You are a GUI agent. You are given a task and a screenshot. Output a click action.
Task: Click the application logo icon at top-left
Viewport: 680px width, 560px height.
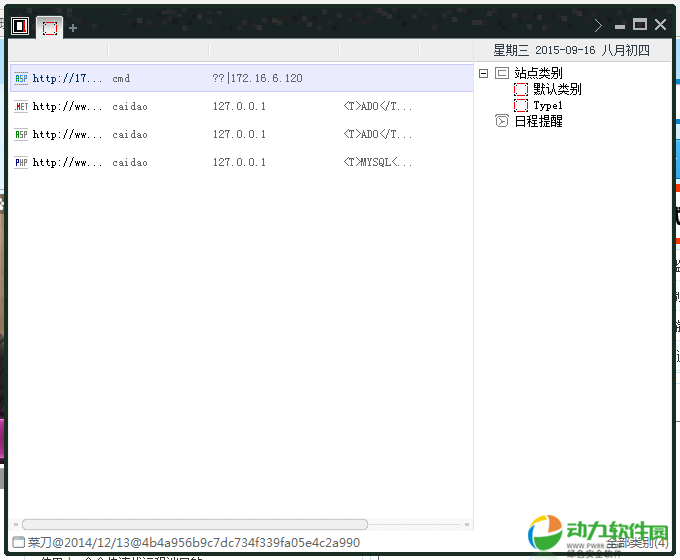(19, 26)
